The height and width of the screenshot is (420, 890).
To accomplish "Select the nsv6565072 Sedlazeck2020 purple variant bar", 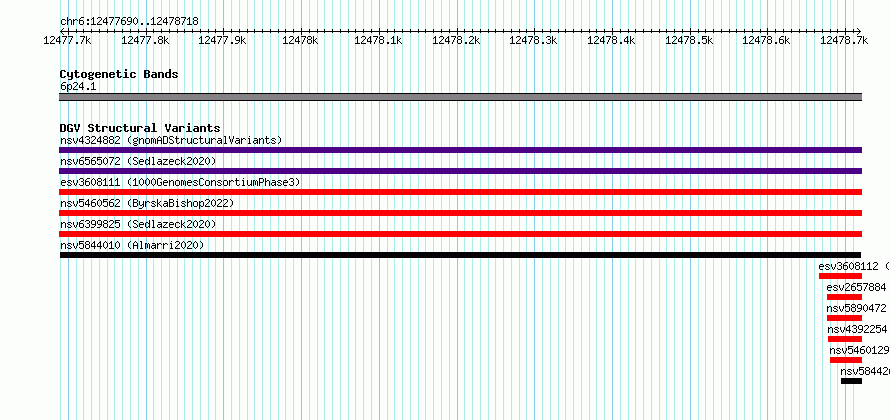I will (x=460, y=171).
